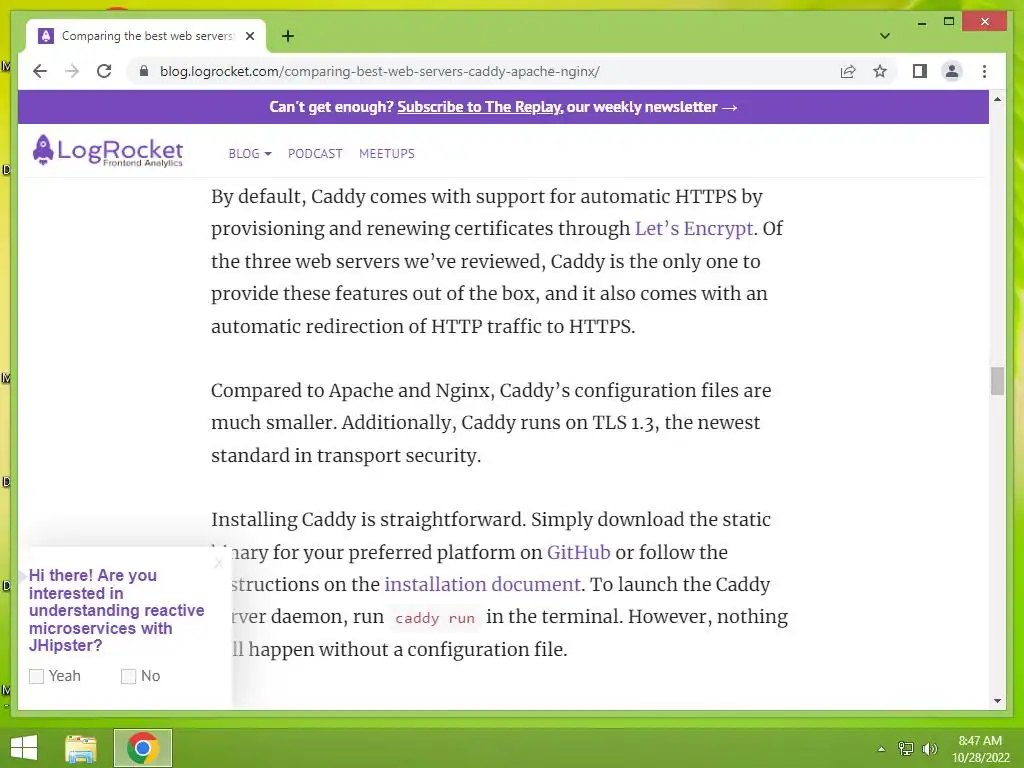View site information padlock icon

pyautogui.click(x=144, y=71)
